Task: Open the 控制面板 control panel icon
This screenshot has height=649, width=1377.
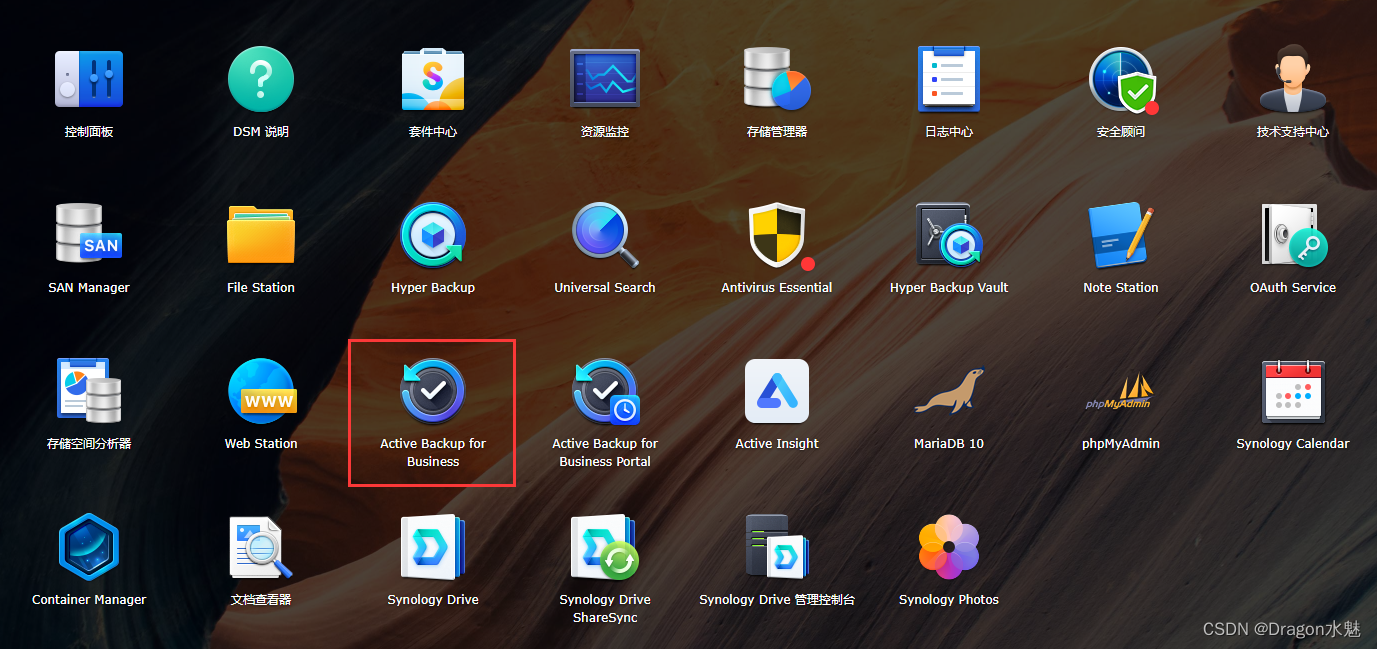Action: click(89, 79)
